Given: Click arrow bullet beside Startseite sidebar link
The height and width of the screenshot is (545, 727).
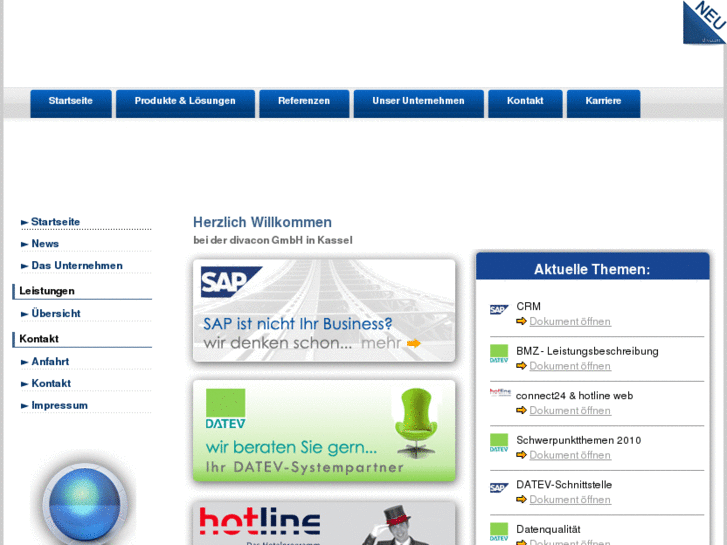Looking at the screenshot, I should pyautogui.click(x=25, y=223).
